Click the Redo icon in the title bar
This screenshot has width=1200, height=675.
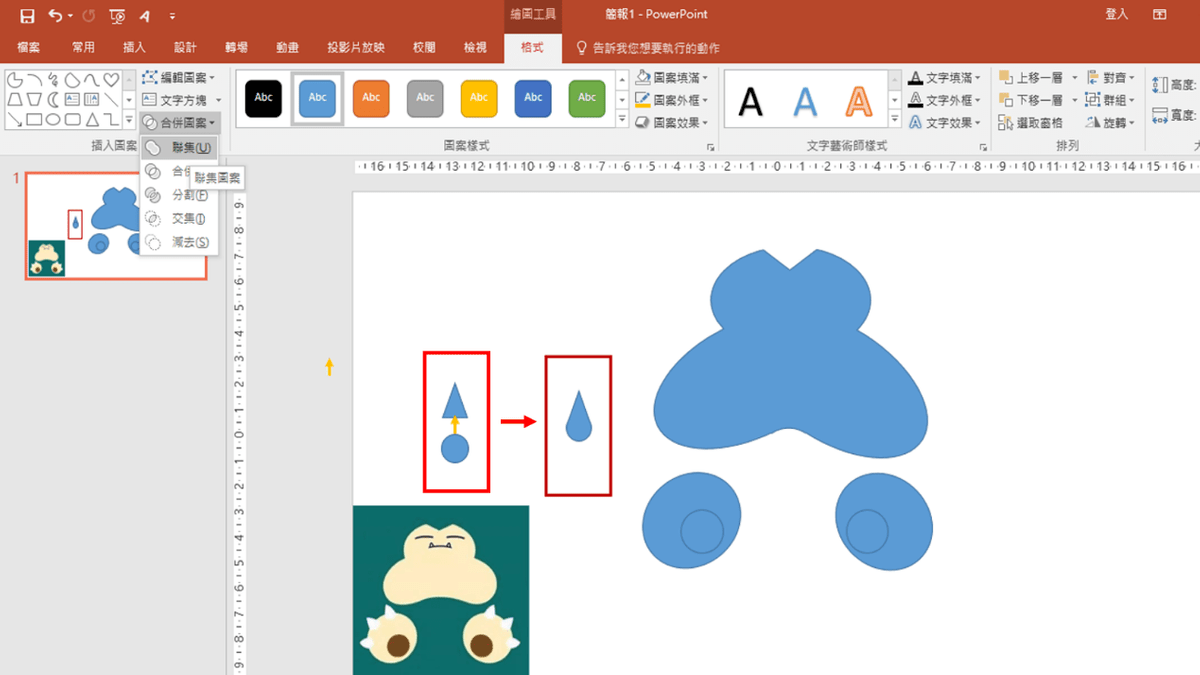[x=88, y=16]
